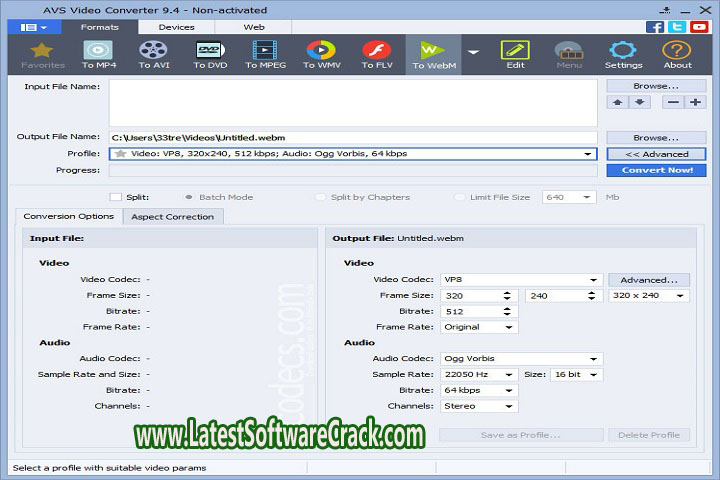Image resolution: width=720 pixels, height=480 pixels.
Task: Adjust frame height 240 stepper arrows
Action: point(591,296)
